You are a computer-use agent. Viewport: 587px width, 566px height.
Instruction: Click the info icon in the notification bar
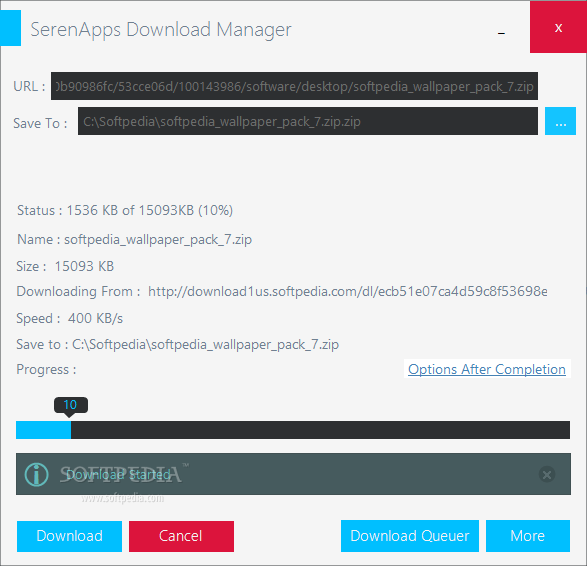pyautogui.click(x=36, y=474)
